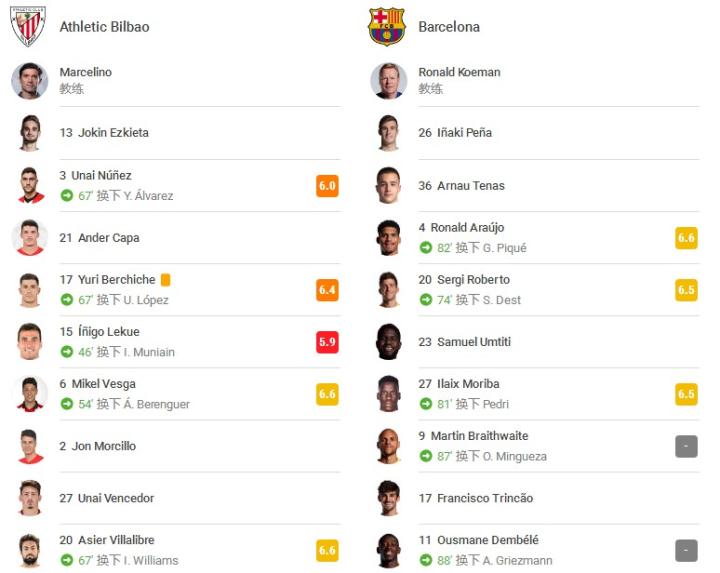Image resolution: width=720 pixels, height=573 pixels.
Task: Click green substitution arrow under Mikel Vesga
Action: (x=67, y=404)
